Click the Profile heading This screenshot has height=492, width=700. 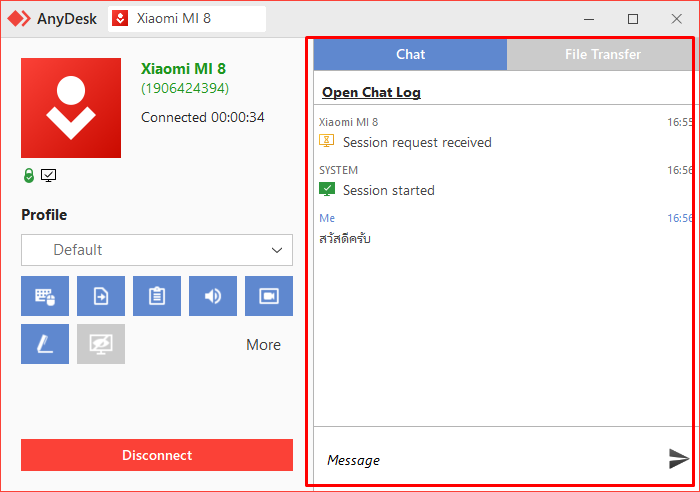44,215
